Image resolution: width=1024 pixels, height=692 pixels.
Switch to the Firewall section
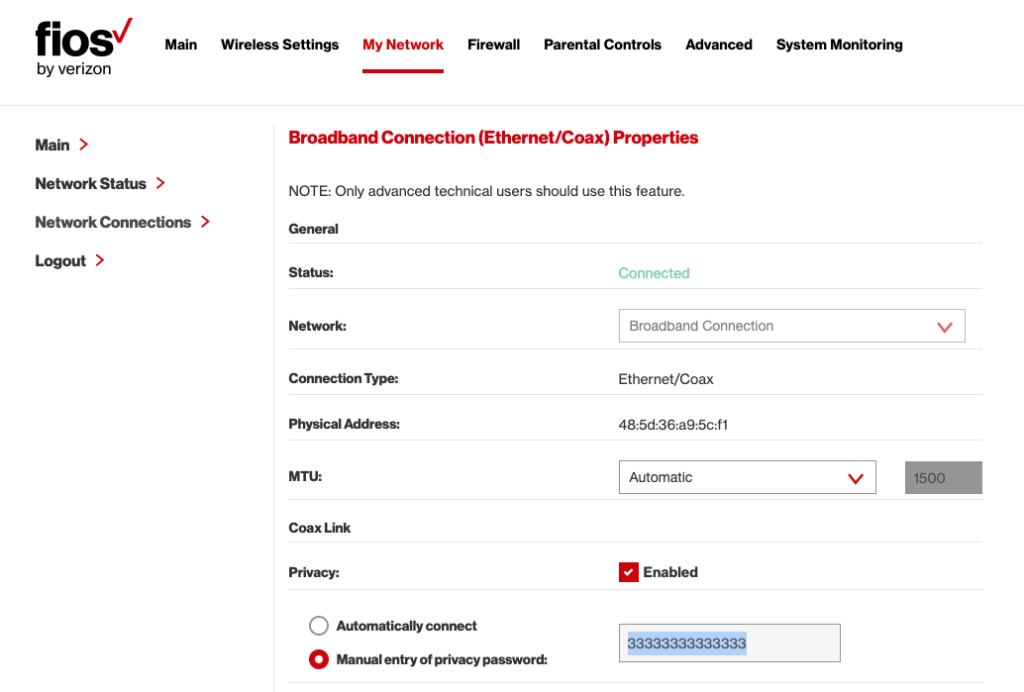(493, 44)
